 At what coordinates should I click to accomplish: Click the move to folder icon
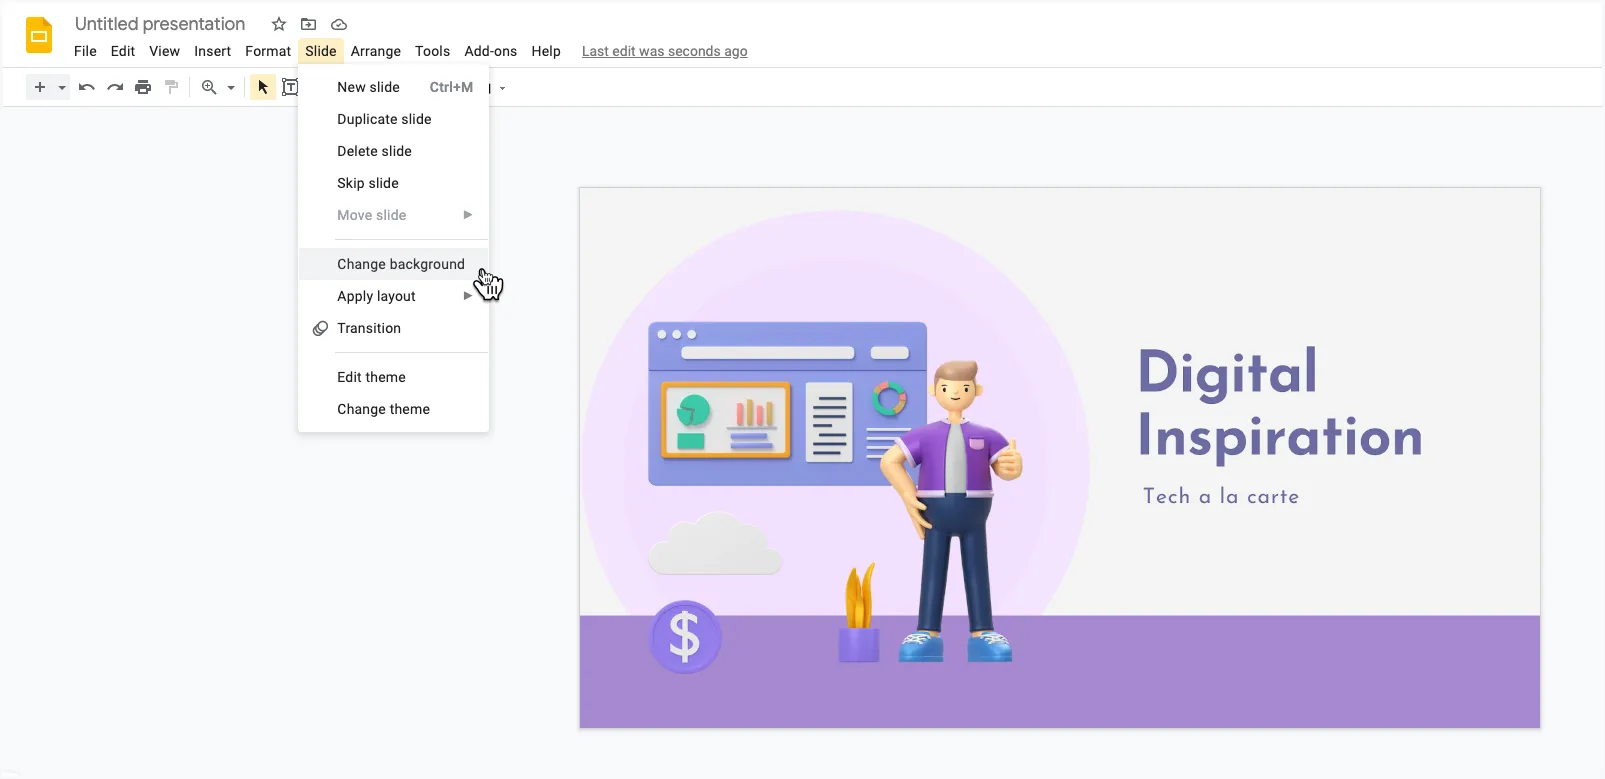tap(309, 24)
